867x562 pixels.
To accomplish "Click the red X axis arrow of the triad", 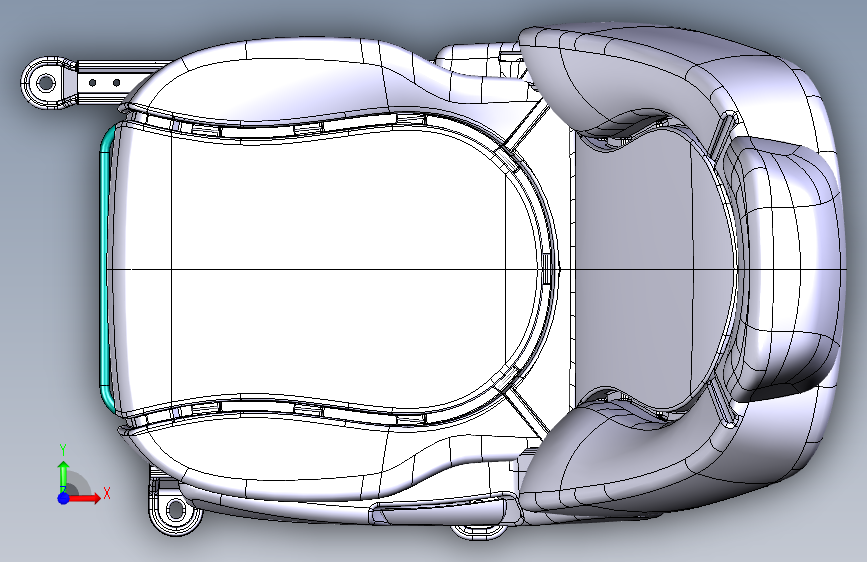I will [x=84, y=498].
